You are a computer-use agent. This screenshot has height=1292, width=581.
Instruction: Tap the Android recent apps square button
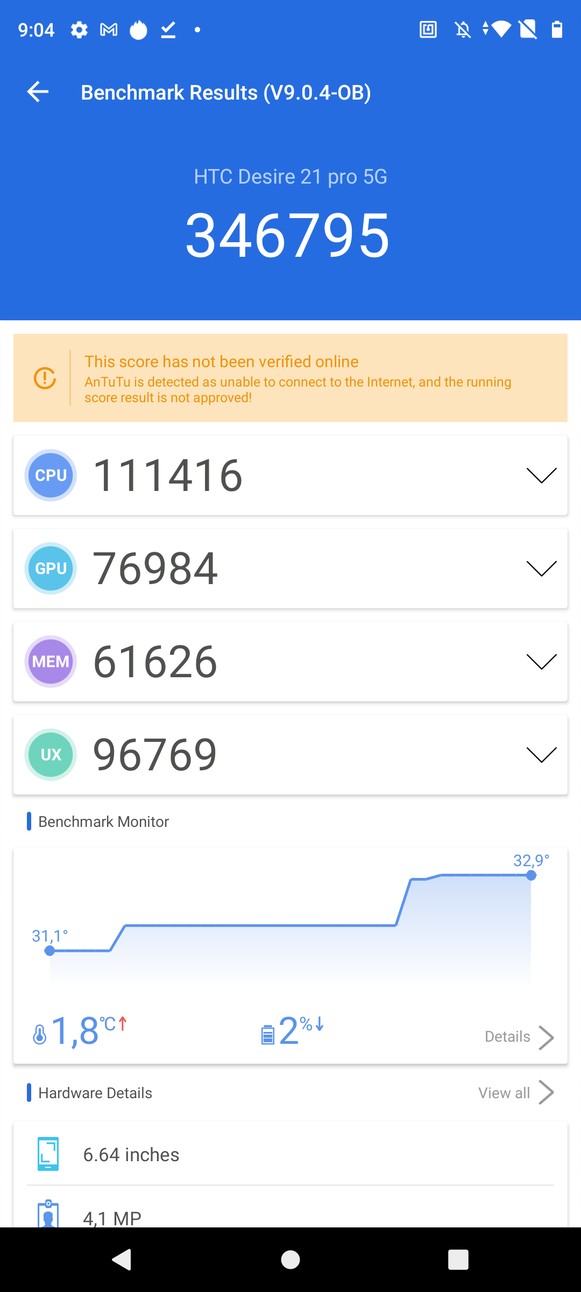pos(458,1260)
